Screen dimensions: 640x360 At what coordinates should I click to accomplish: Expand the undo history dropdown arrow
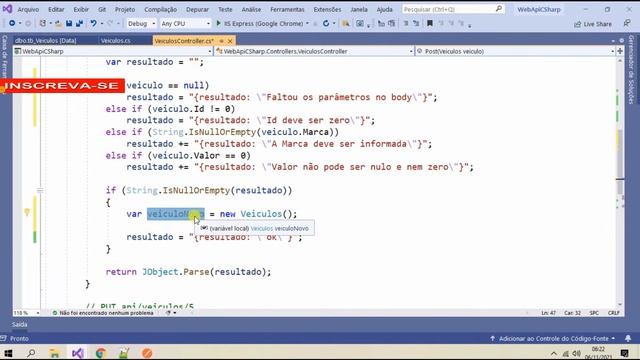click(x=102, y=24)
